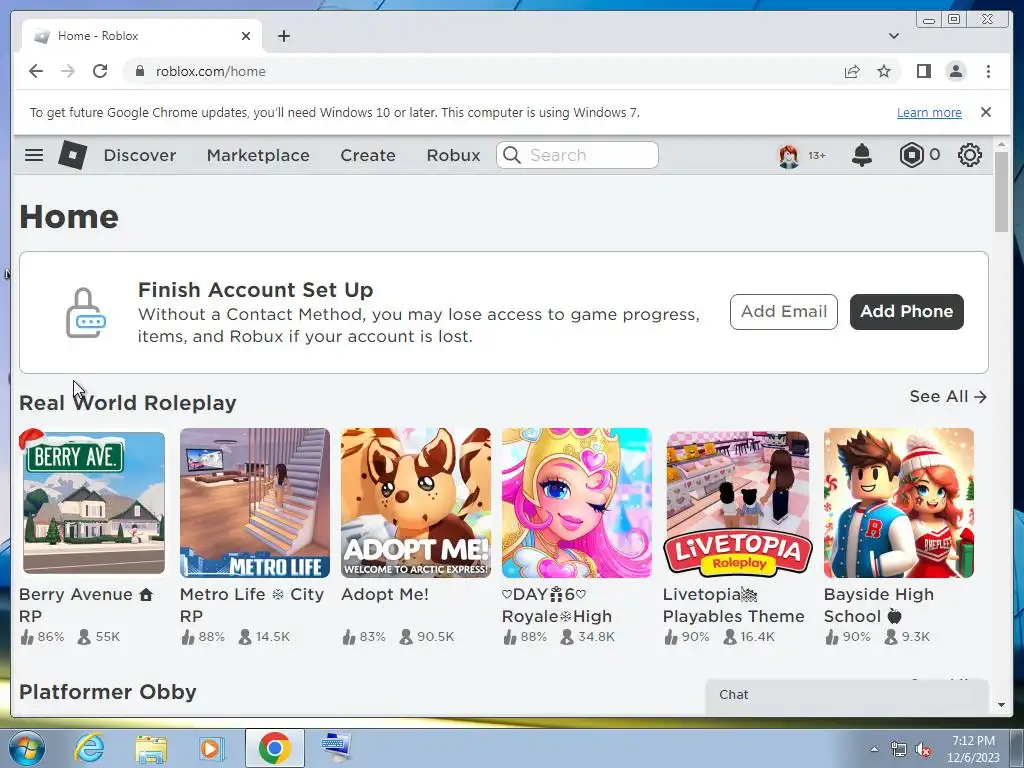Open the on-screen keyboard taskbar icon
Screen dimensions: 1024x768
[336, 747]
